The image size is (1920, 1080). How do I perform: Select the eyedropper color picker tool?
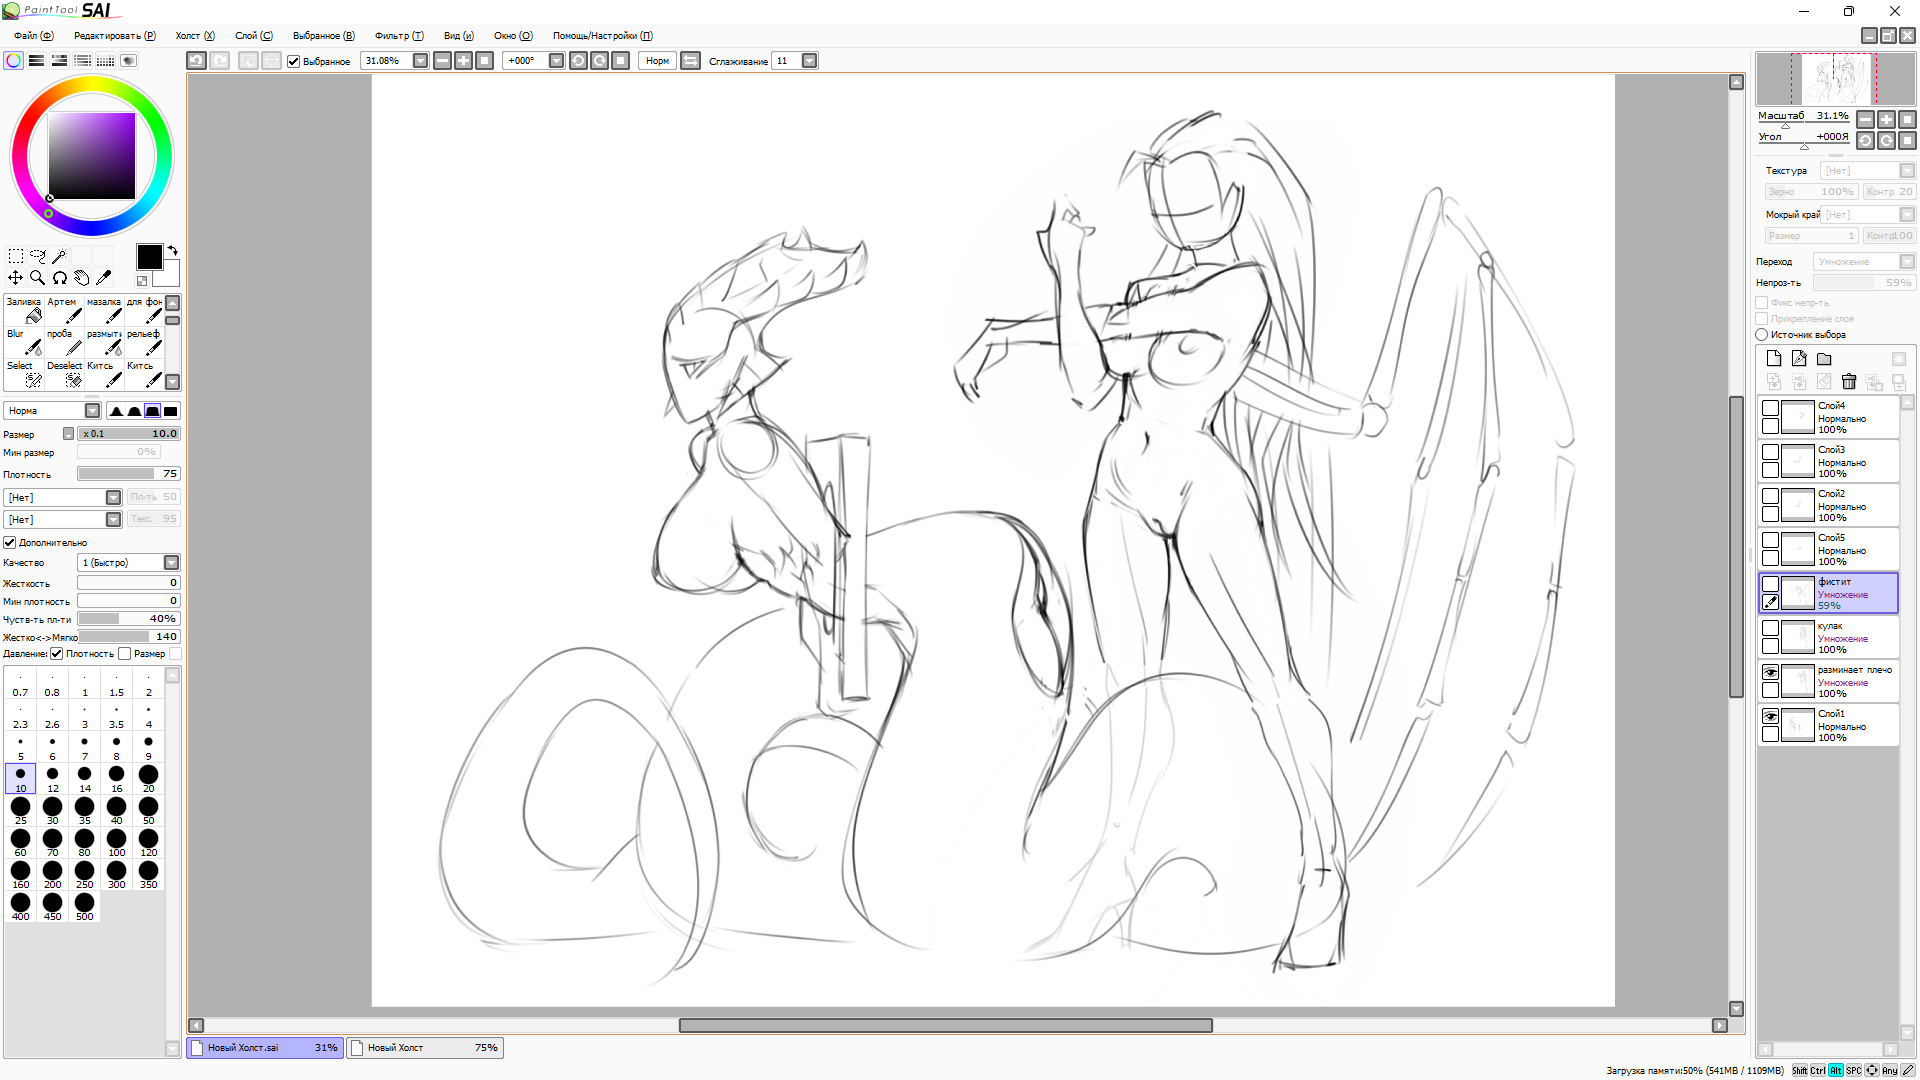point(104,278)
